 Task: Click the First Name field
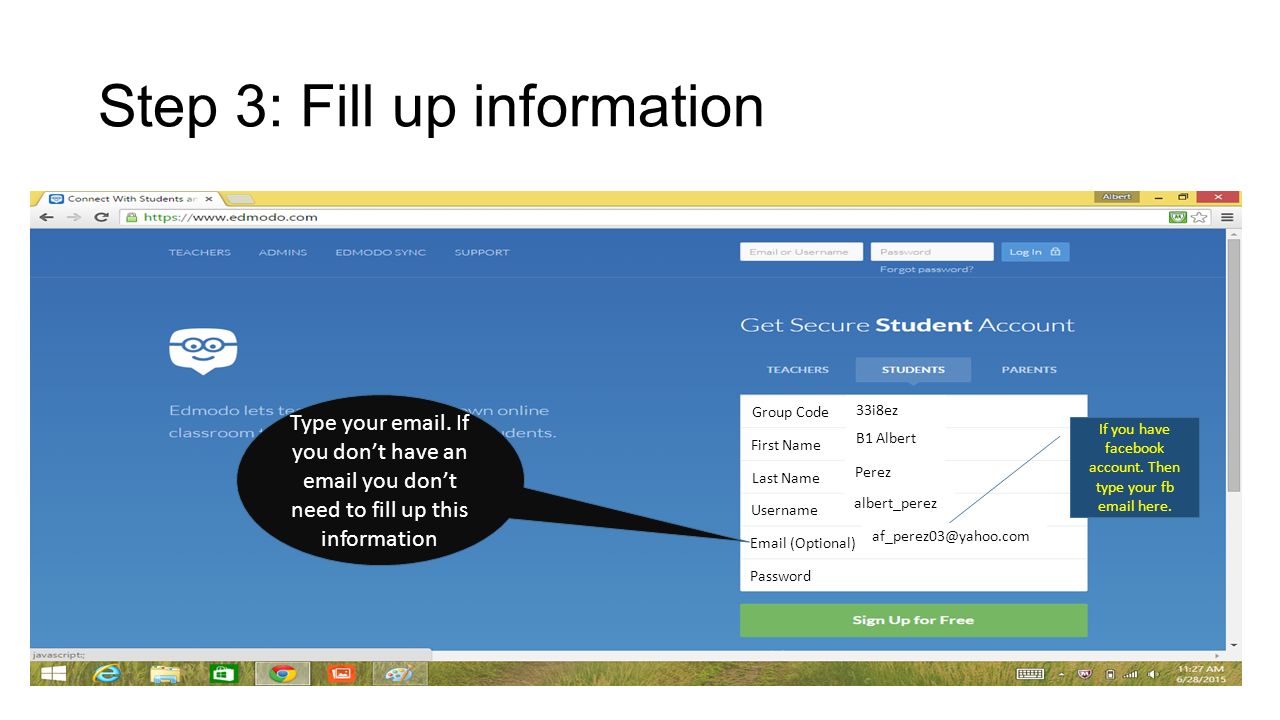pyautogui.click(x=913, y=444)
